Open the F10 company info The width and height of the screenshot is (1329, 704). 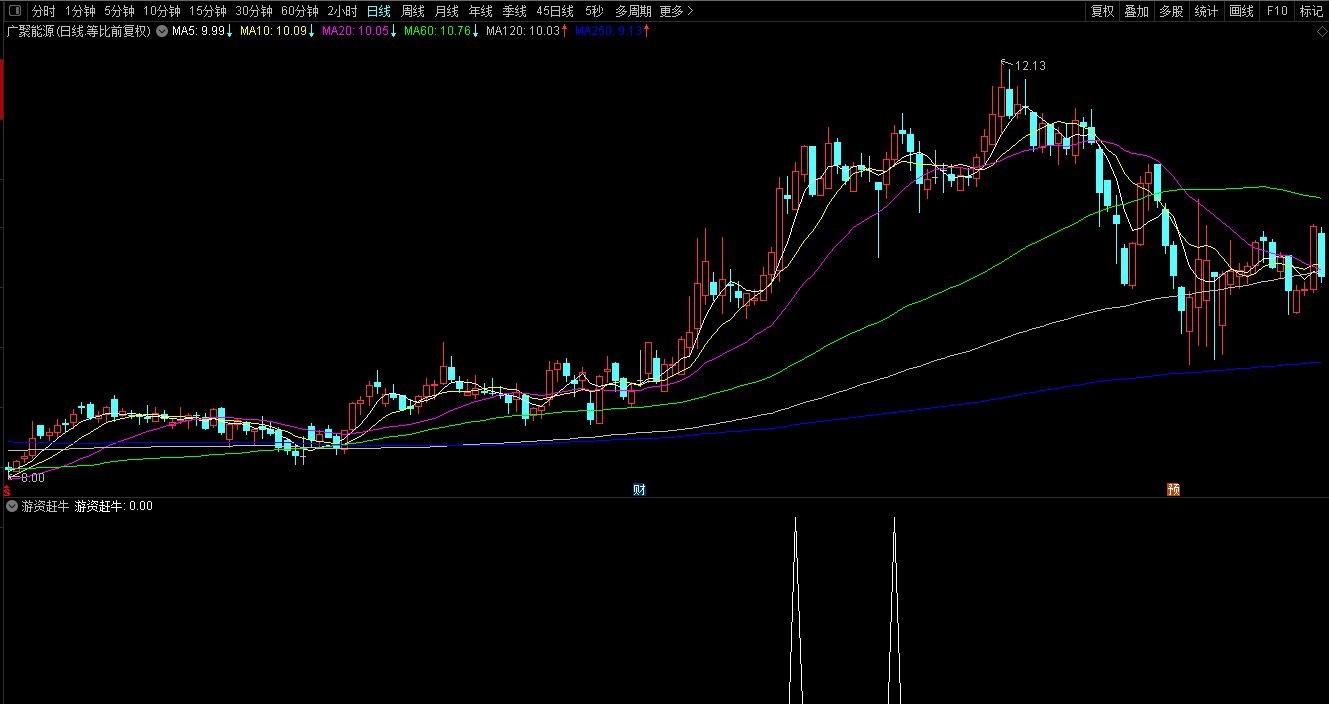click(1276, 12)
